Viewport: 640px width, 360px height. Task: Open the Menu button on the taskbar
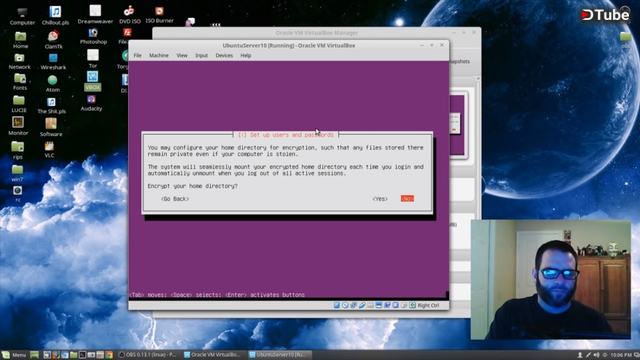point(14,355)
